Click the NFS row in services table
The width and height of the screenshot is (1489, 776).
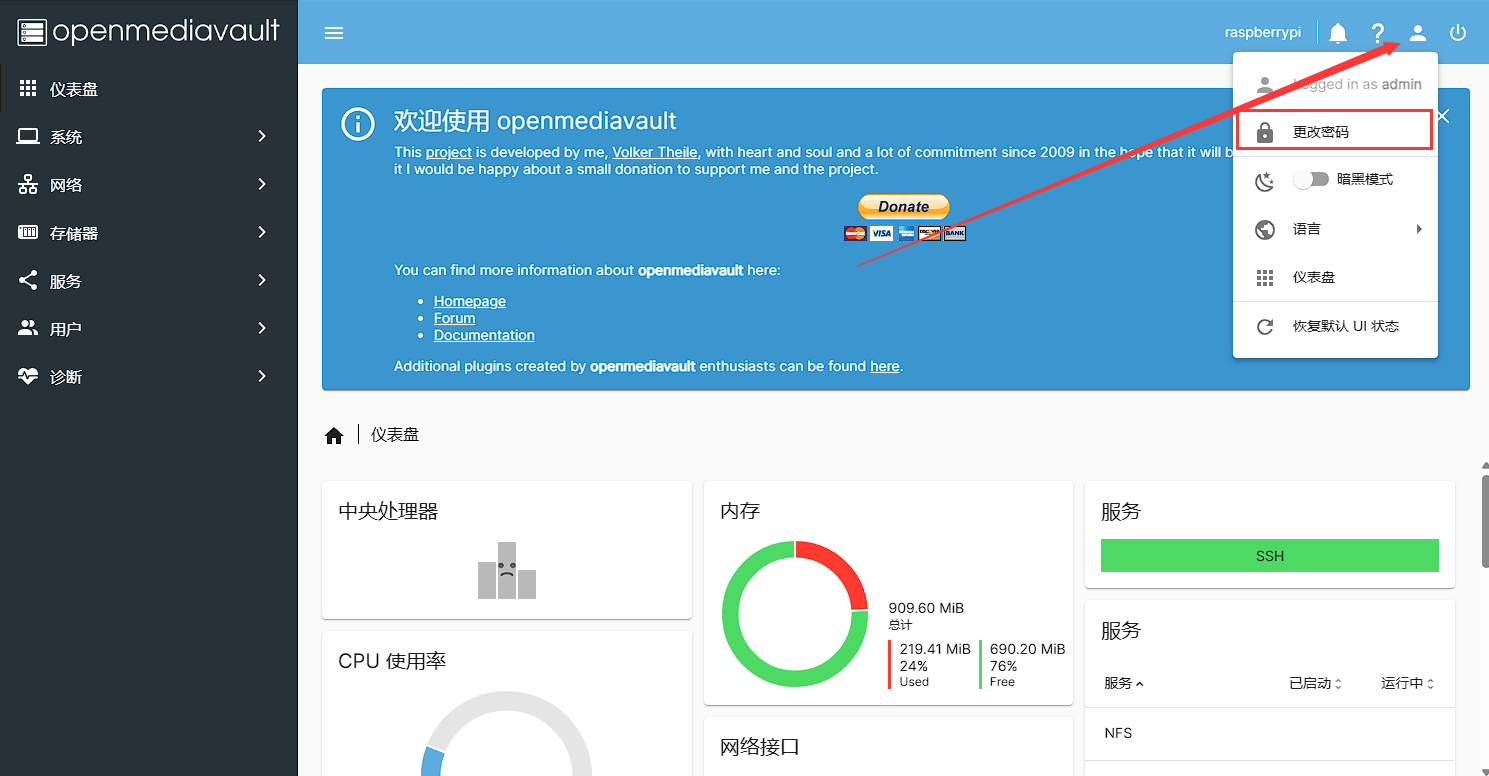tap(1270, 733)
